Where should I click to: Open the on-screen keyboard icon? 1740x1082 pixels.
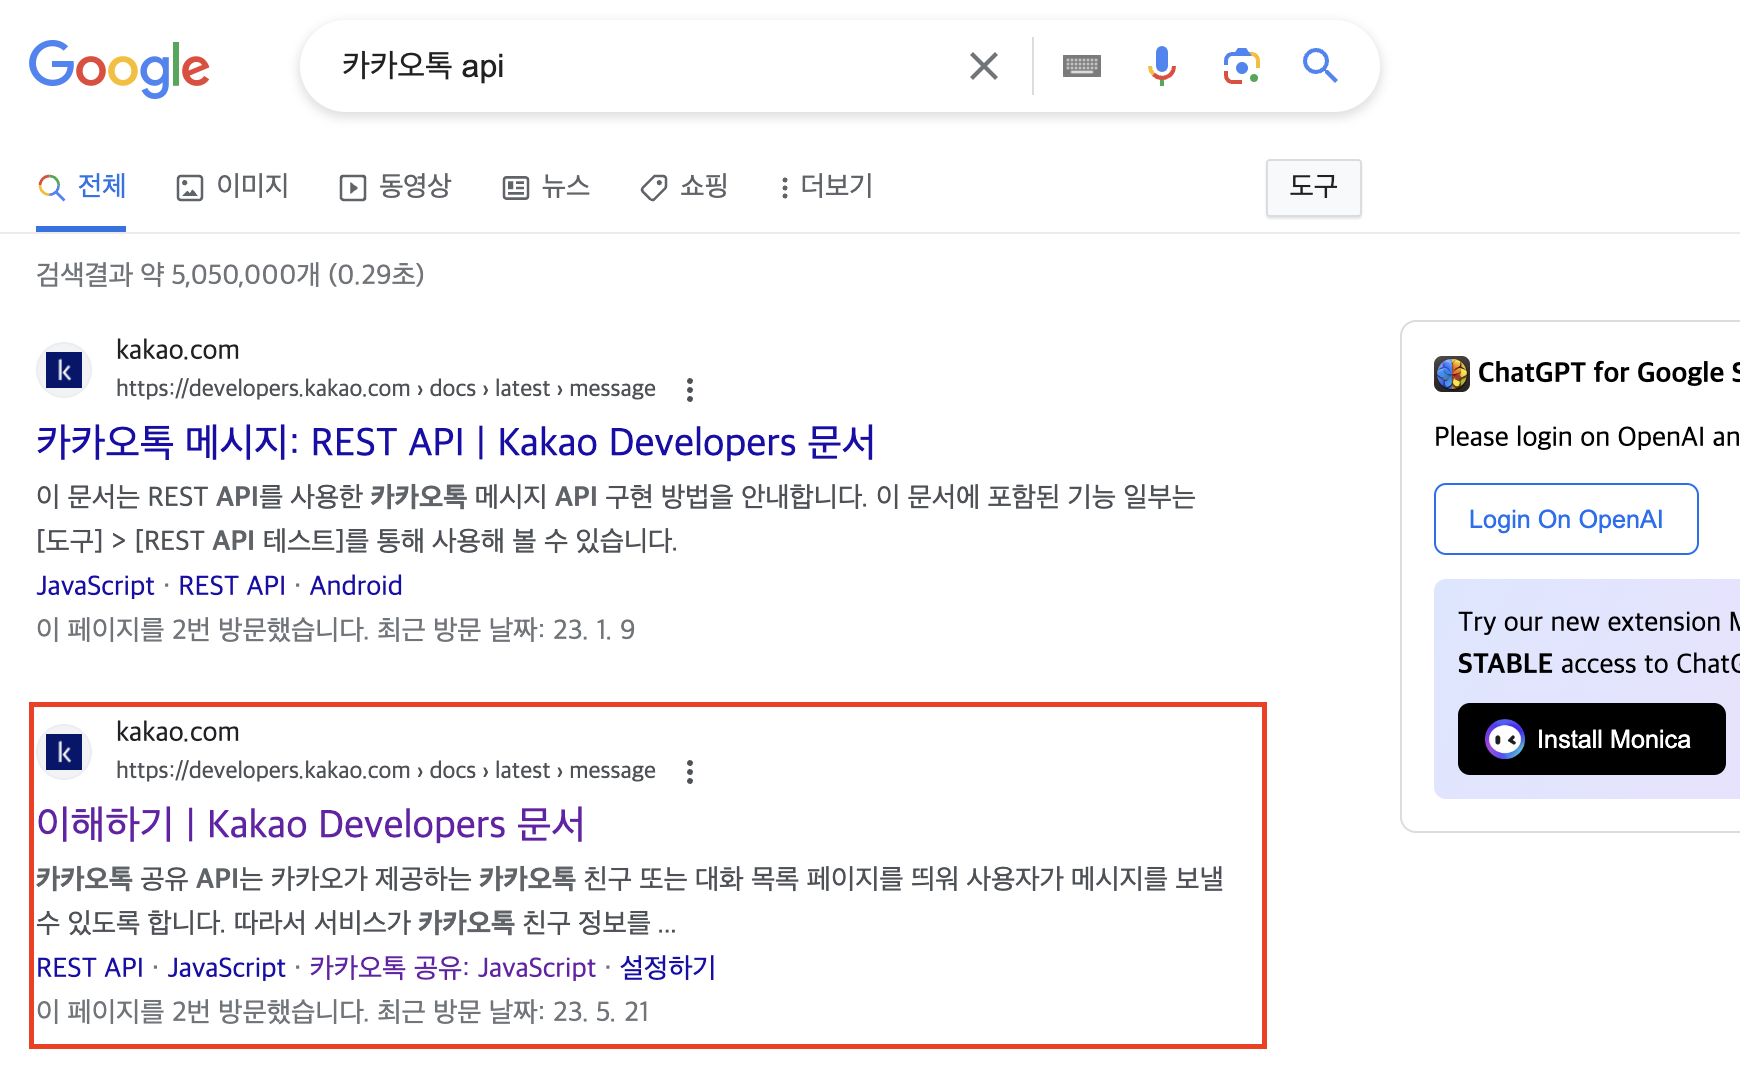[x=1081, y=66]
